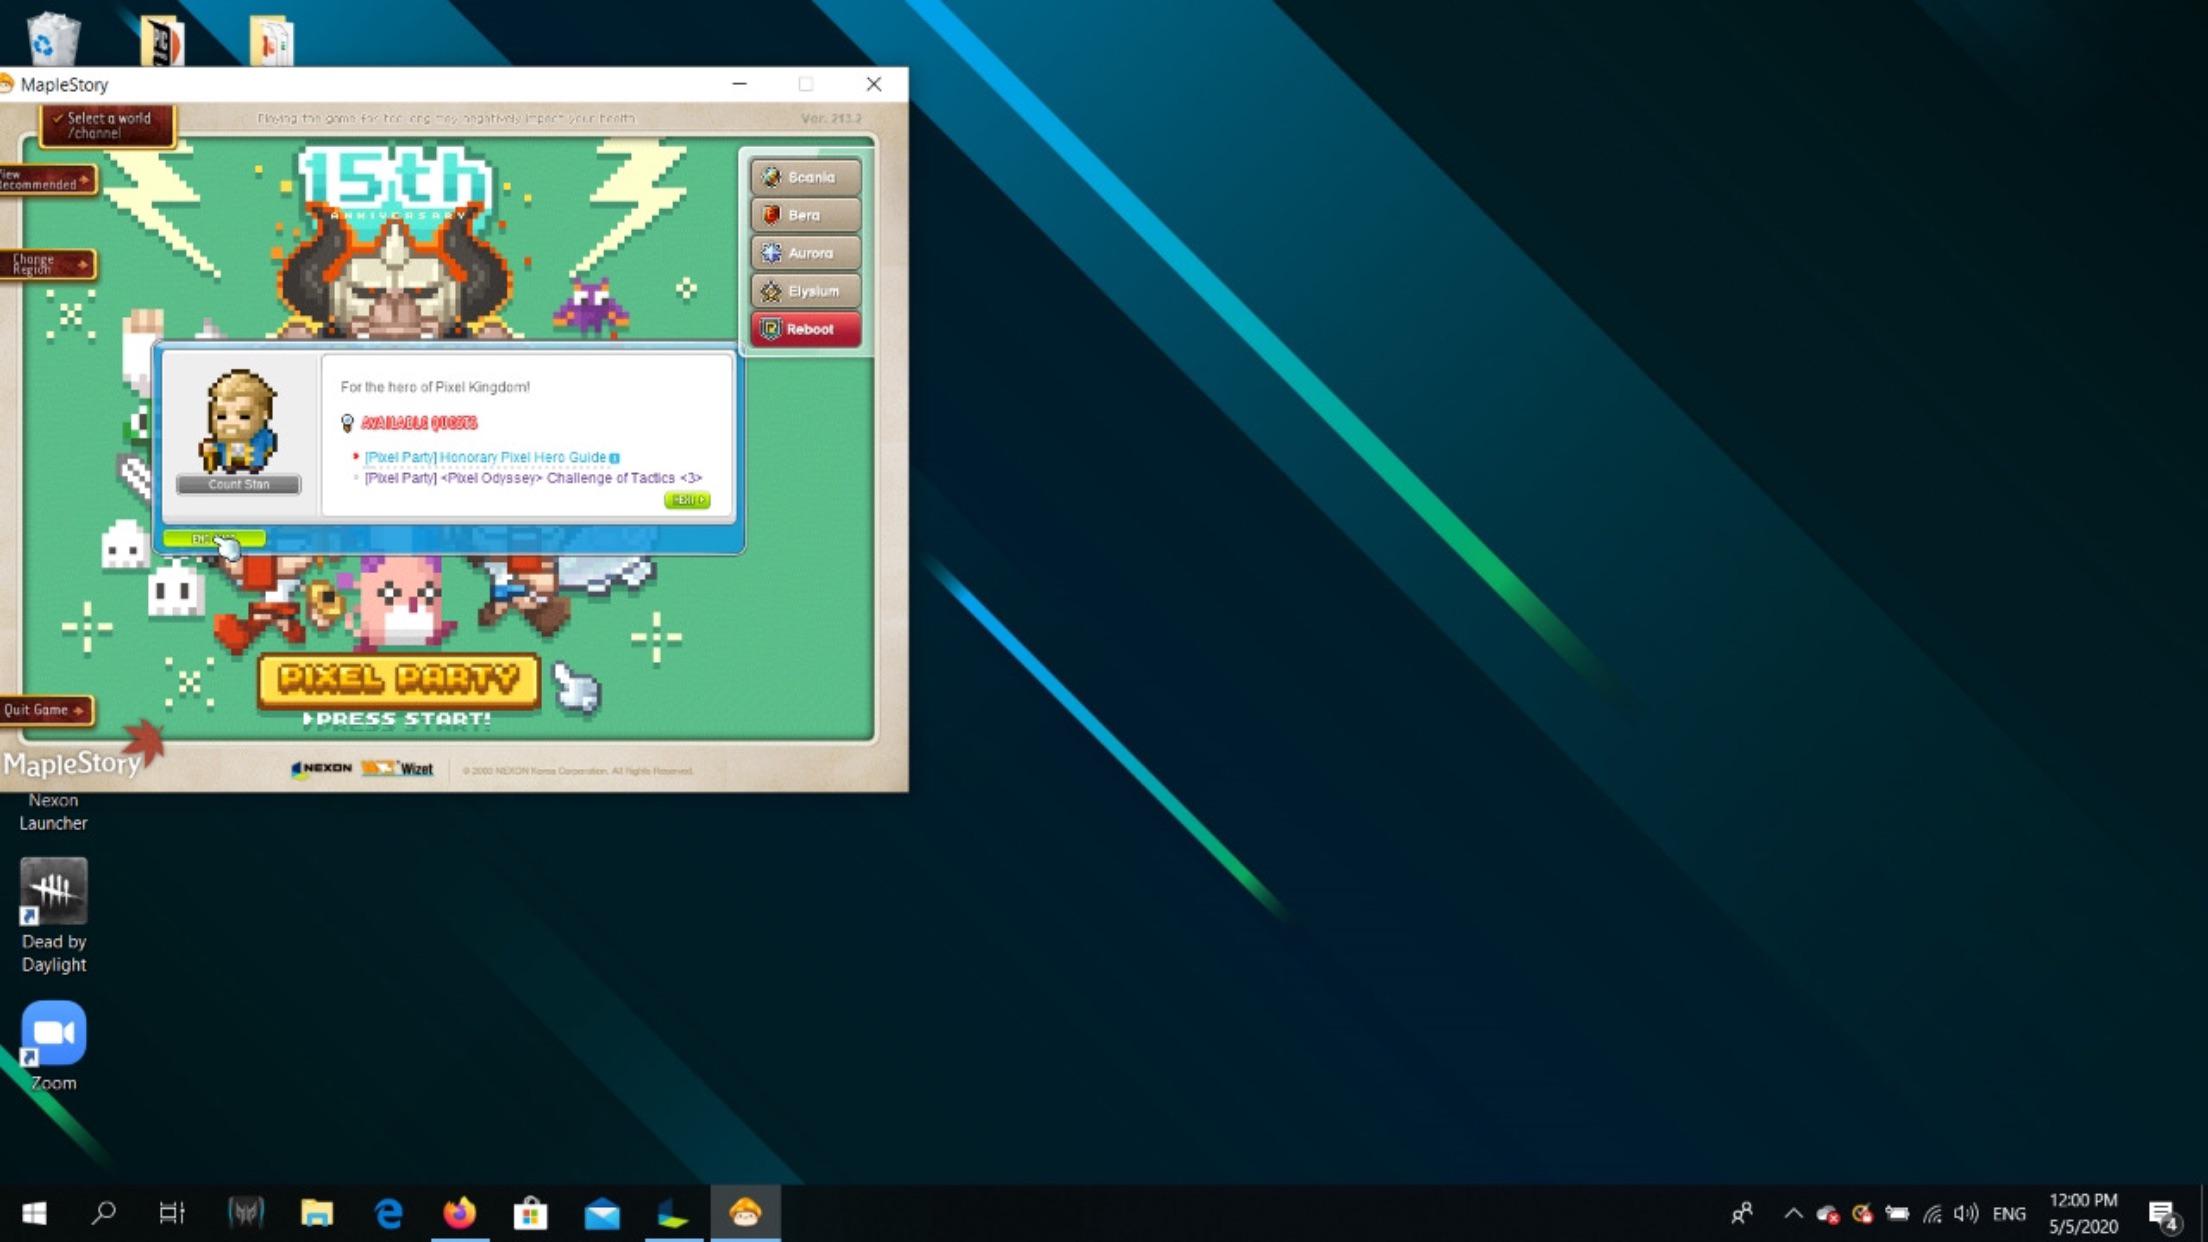Image resolution: width=2208 pixels, height=1242 pixels.
Task: Click the View Recommended button
Action: pos(46,180)
